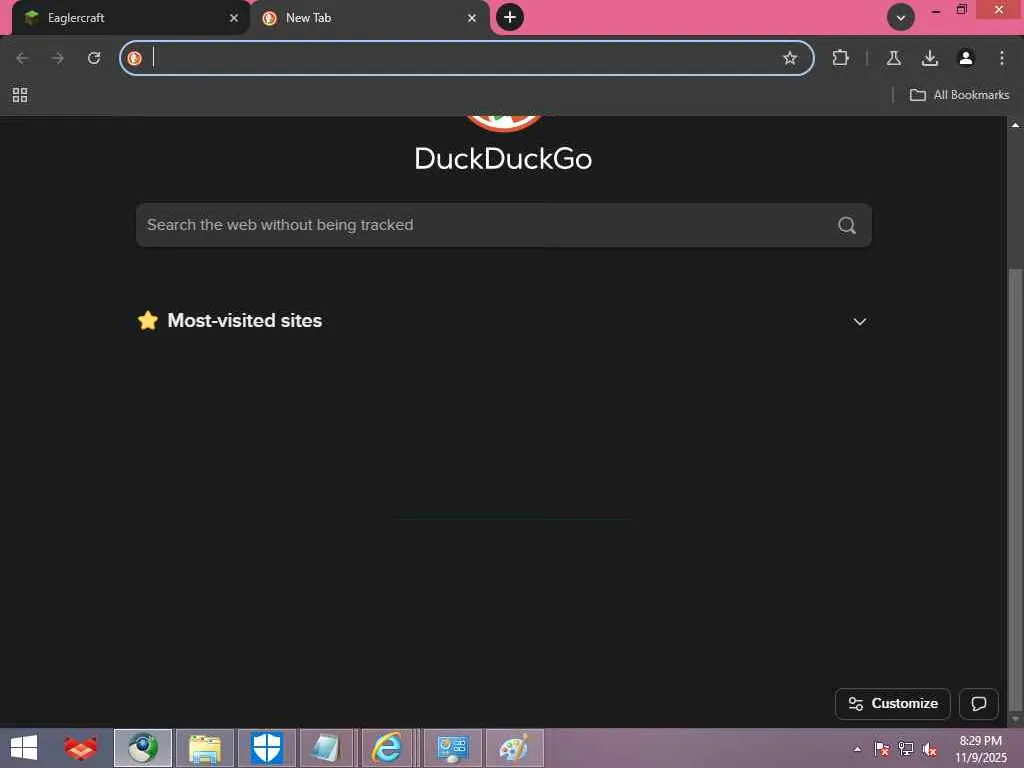Open the red fox taskbar app

[x=80, y=748]
